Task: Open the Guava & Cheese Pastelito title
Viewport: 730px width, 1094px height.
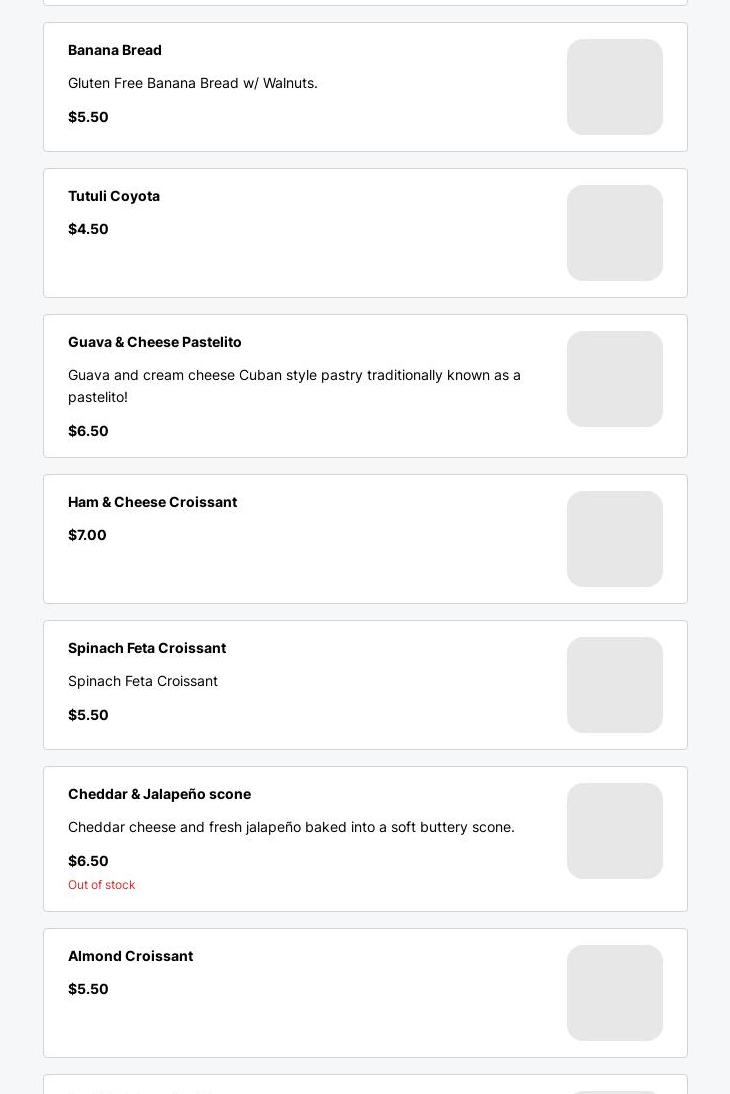Action: (155, 342)
